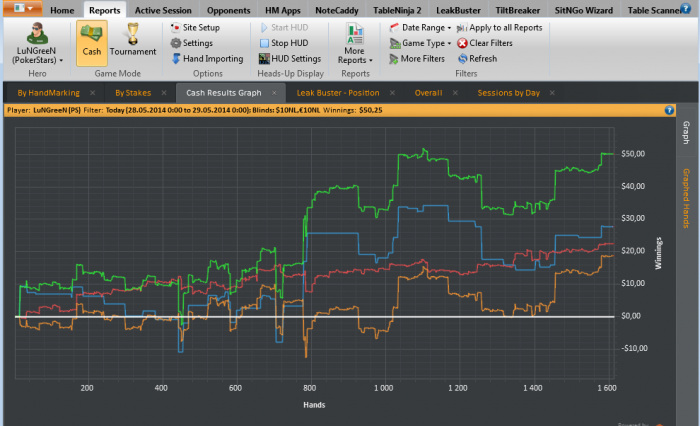Screen dimensions: 700x426
Task: Switch to By HandMarking report tab
Action: (49, 93)
